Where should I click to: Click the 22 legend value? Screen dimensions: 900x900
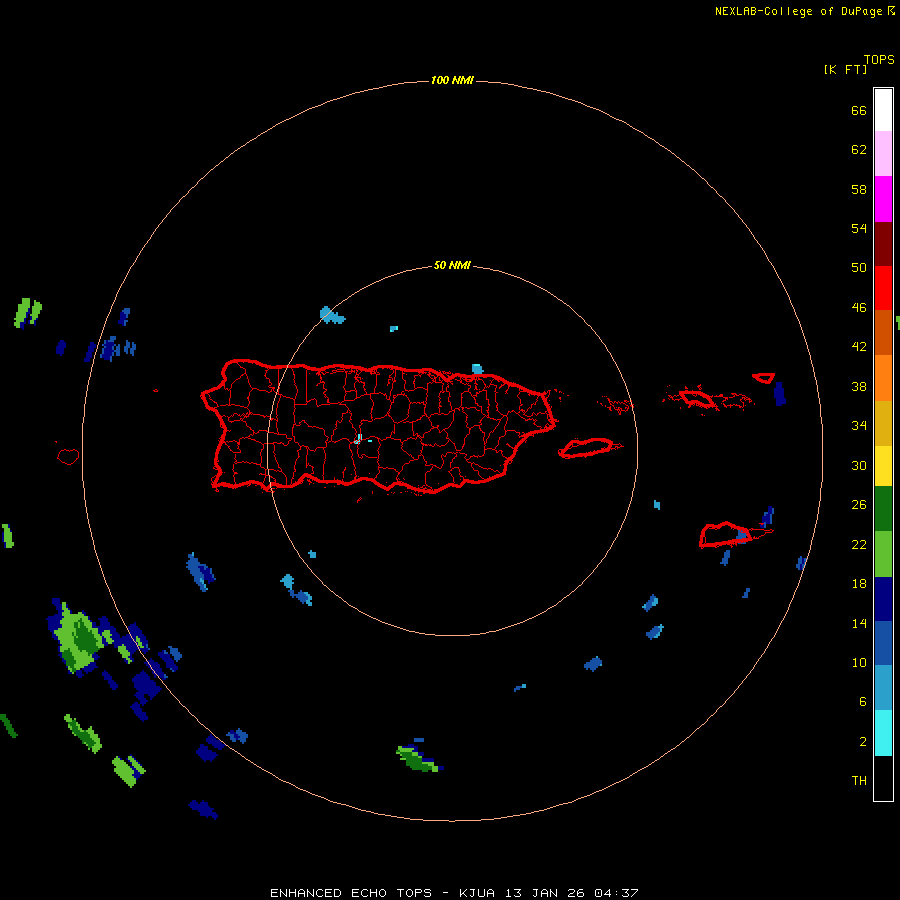point(859,545)
